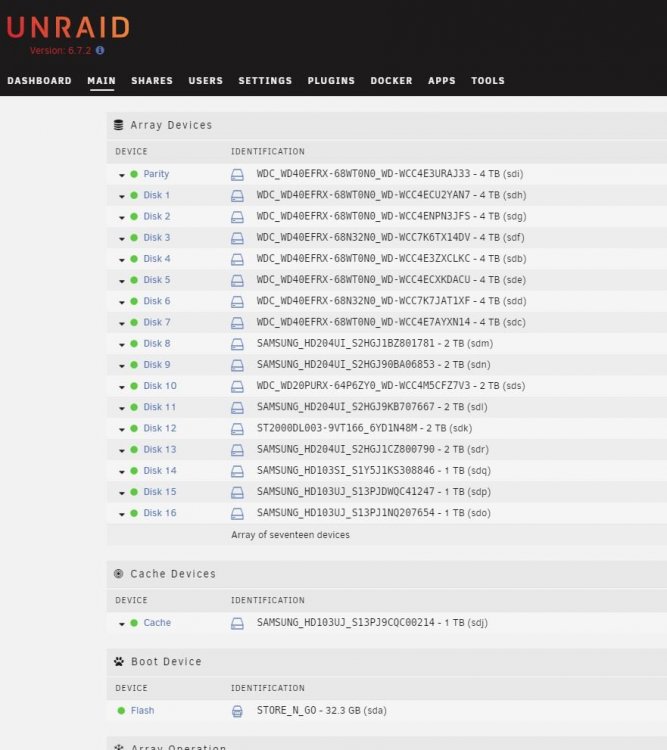Open the Settings tab

point(265,80)
